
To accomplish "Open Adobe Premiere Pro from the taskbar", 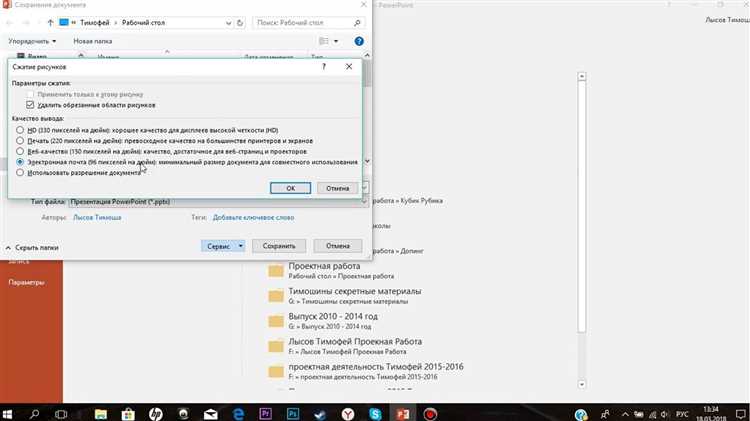I will point(265,414).
